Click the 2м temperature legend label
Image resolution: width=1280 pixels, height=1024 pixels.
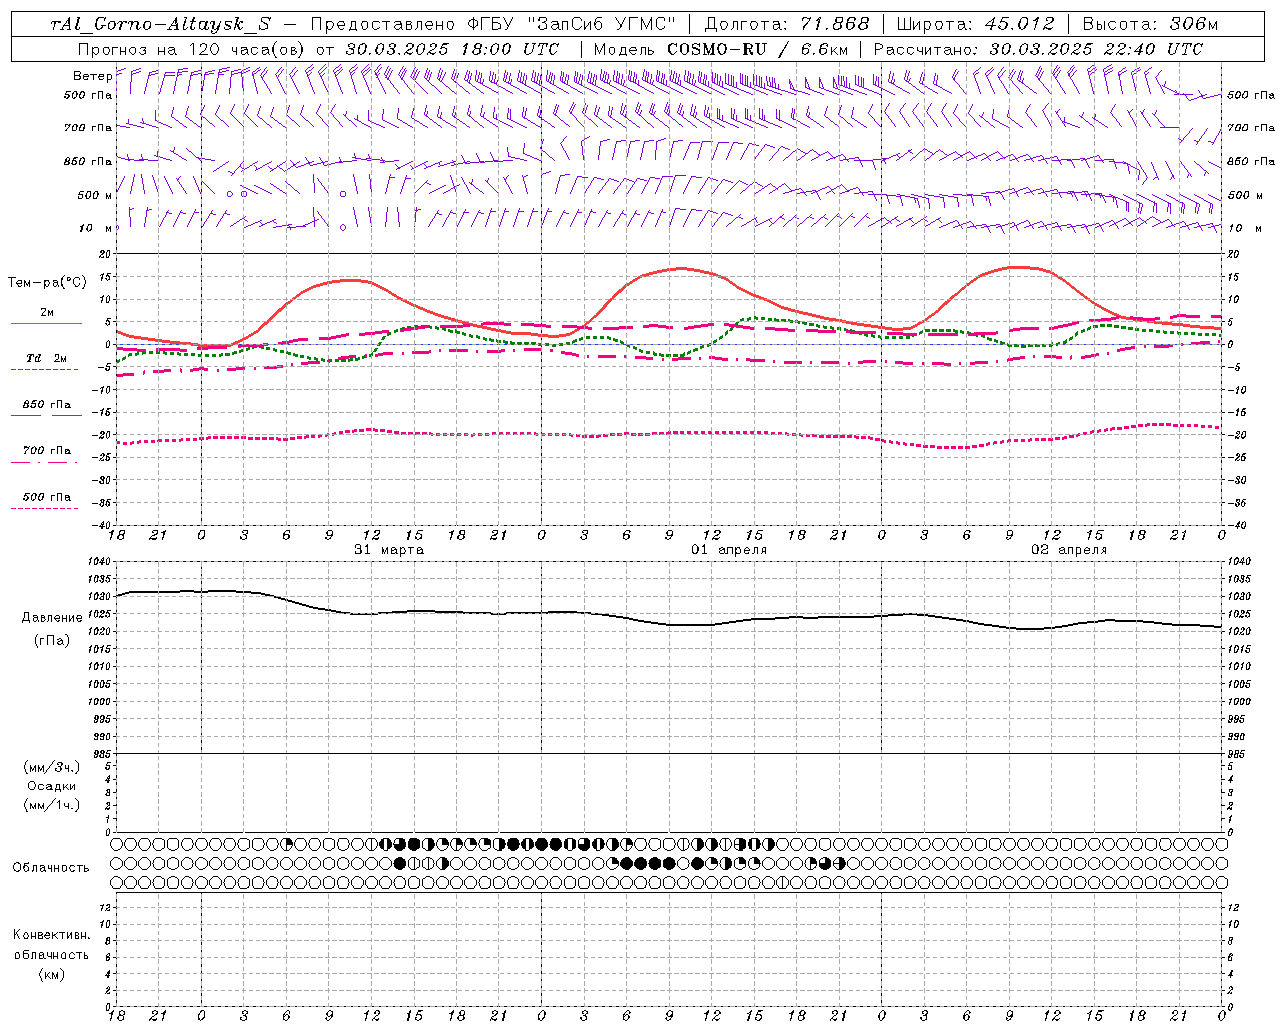(x=47, y=312)
